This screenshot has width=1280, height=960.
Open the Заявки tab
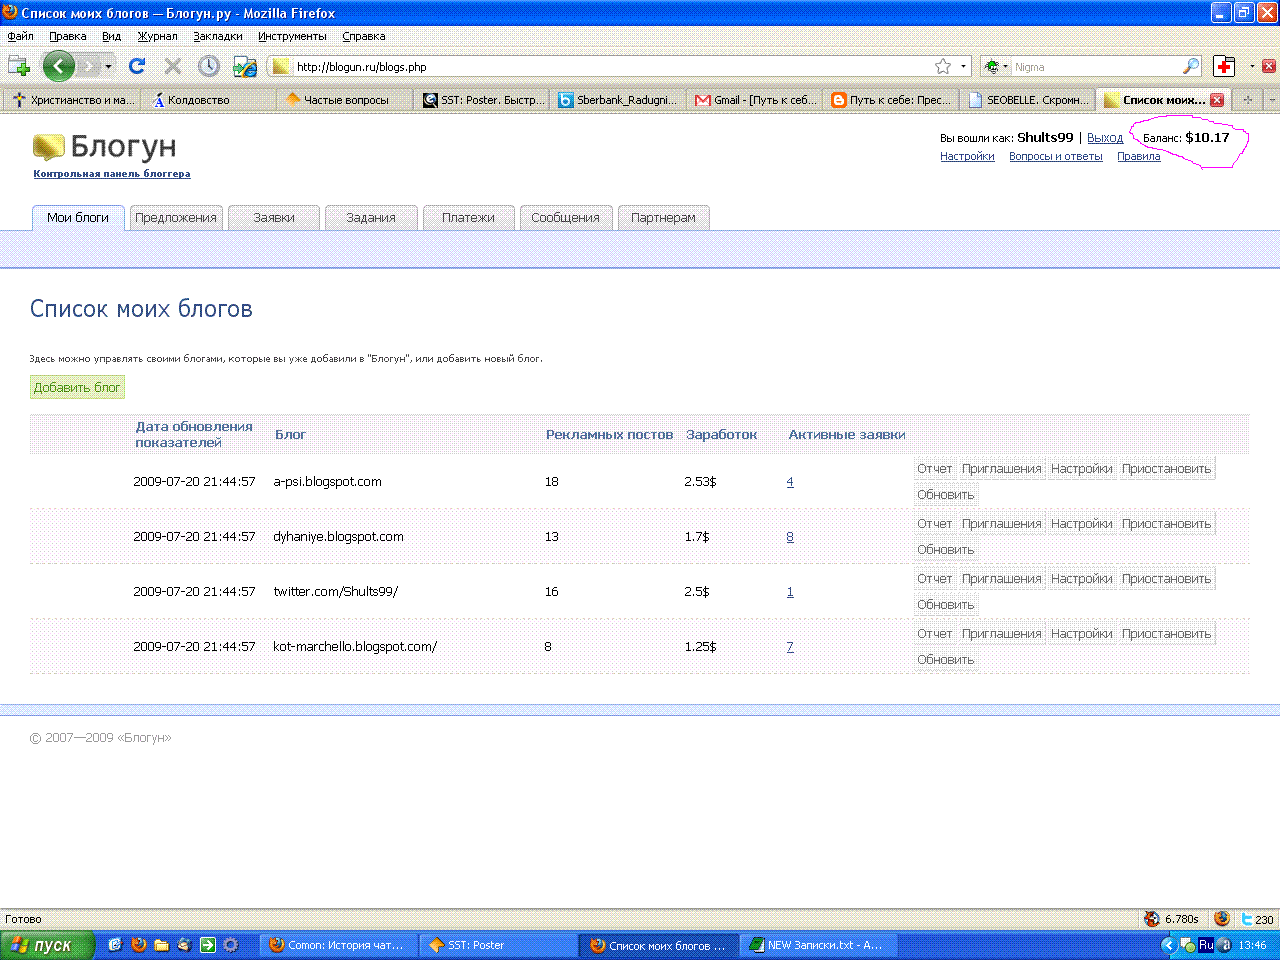click(x=274, y=218)
